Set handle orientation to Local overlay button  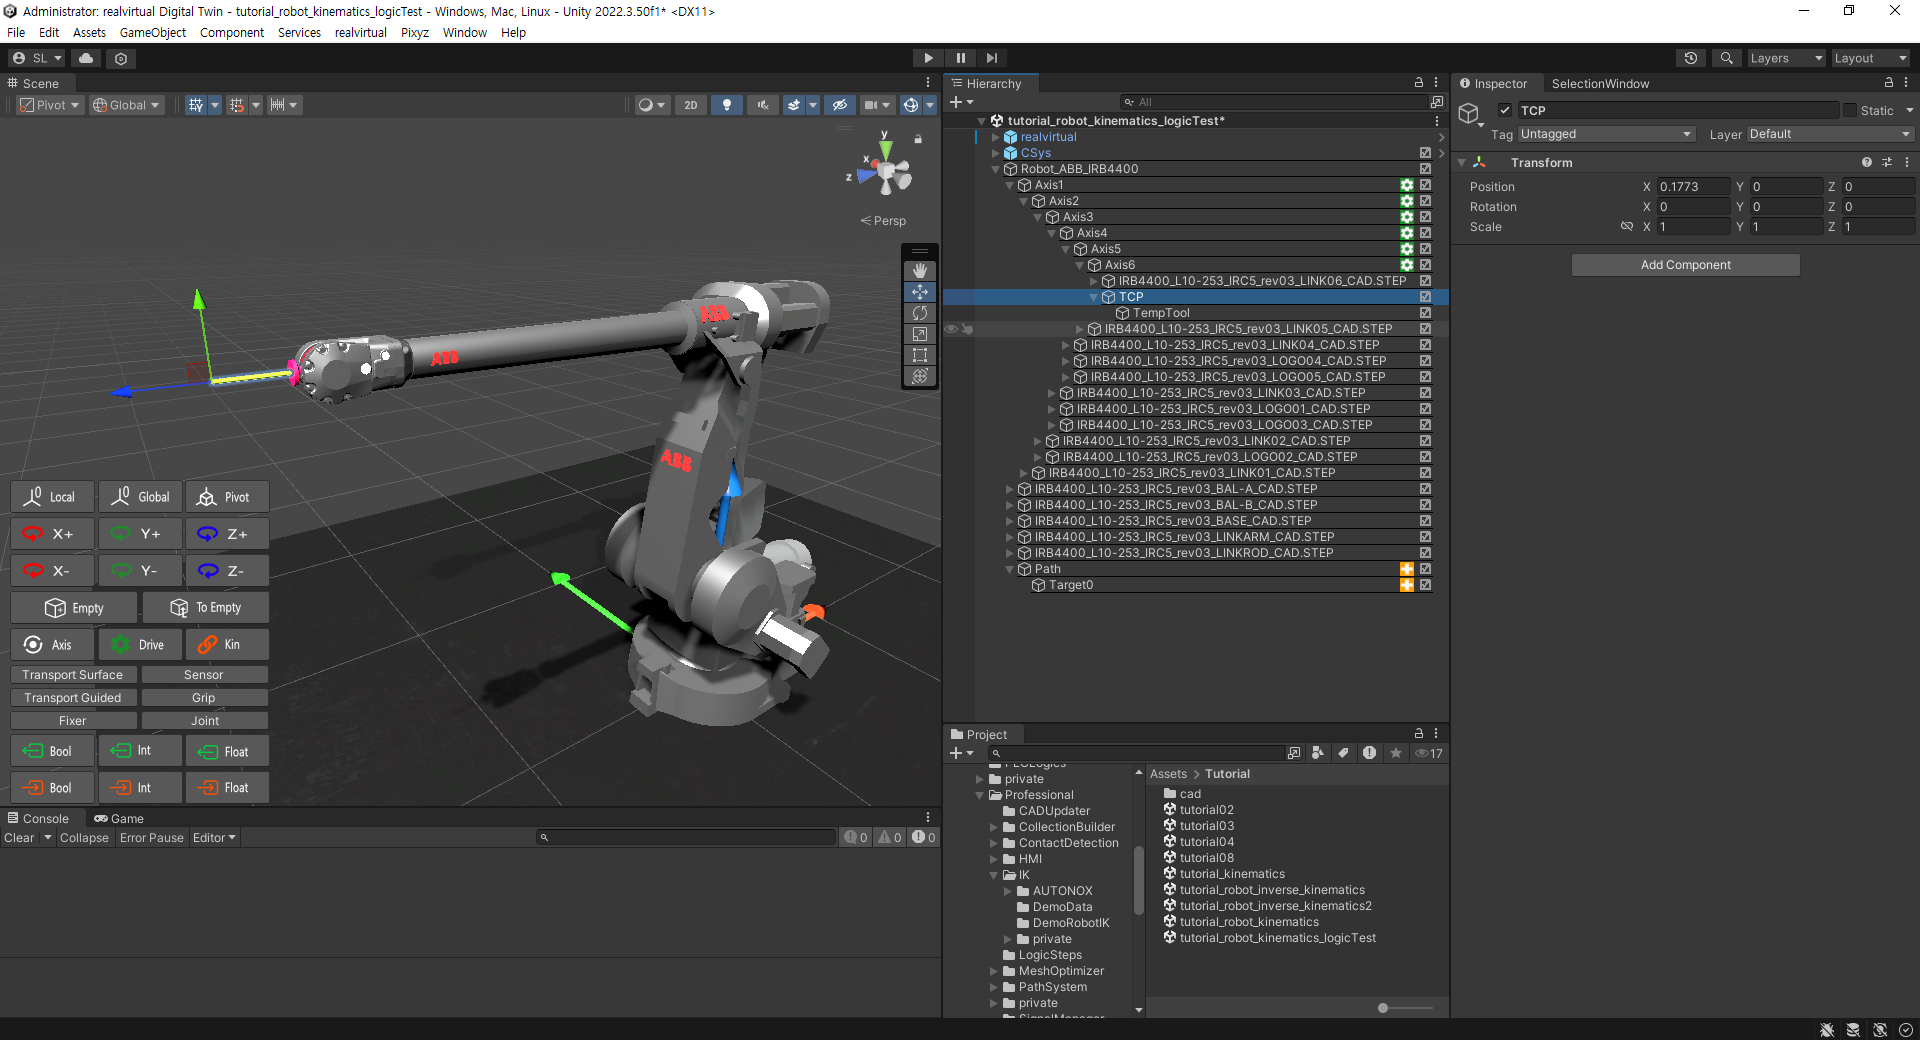point(53,497)
